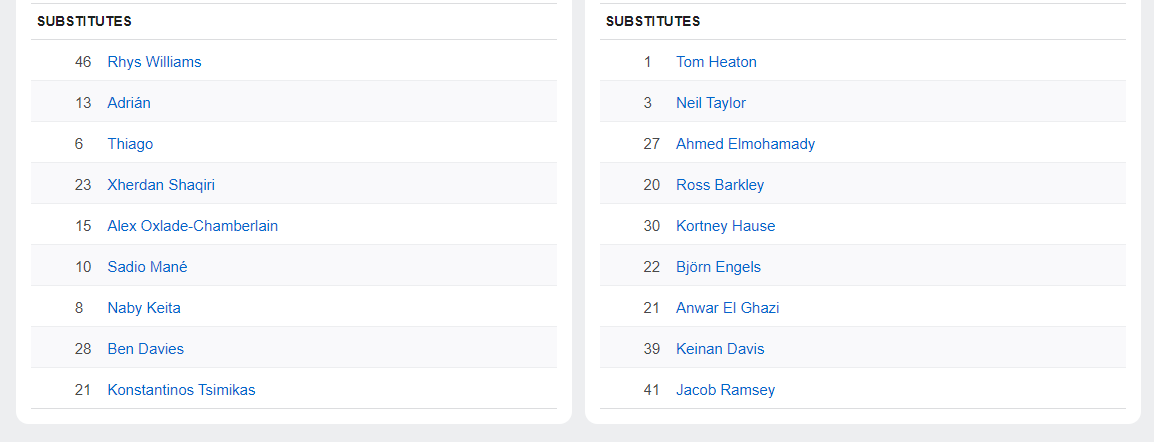Select Ahmed Elmohamady link
The width and height of the screenshot is (1154, 442).
pos(745,144)
